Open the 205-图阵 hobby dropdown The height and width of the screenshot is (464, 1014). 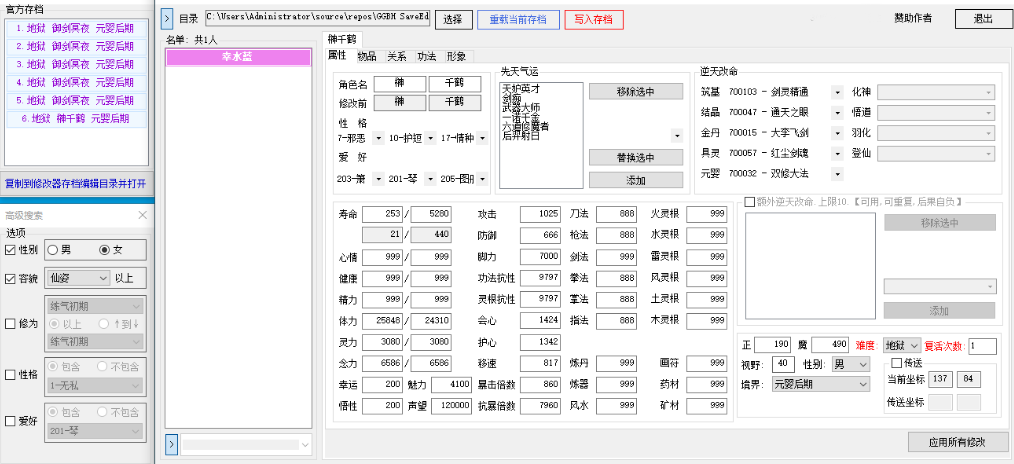click(x=482, y=179)
